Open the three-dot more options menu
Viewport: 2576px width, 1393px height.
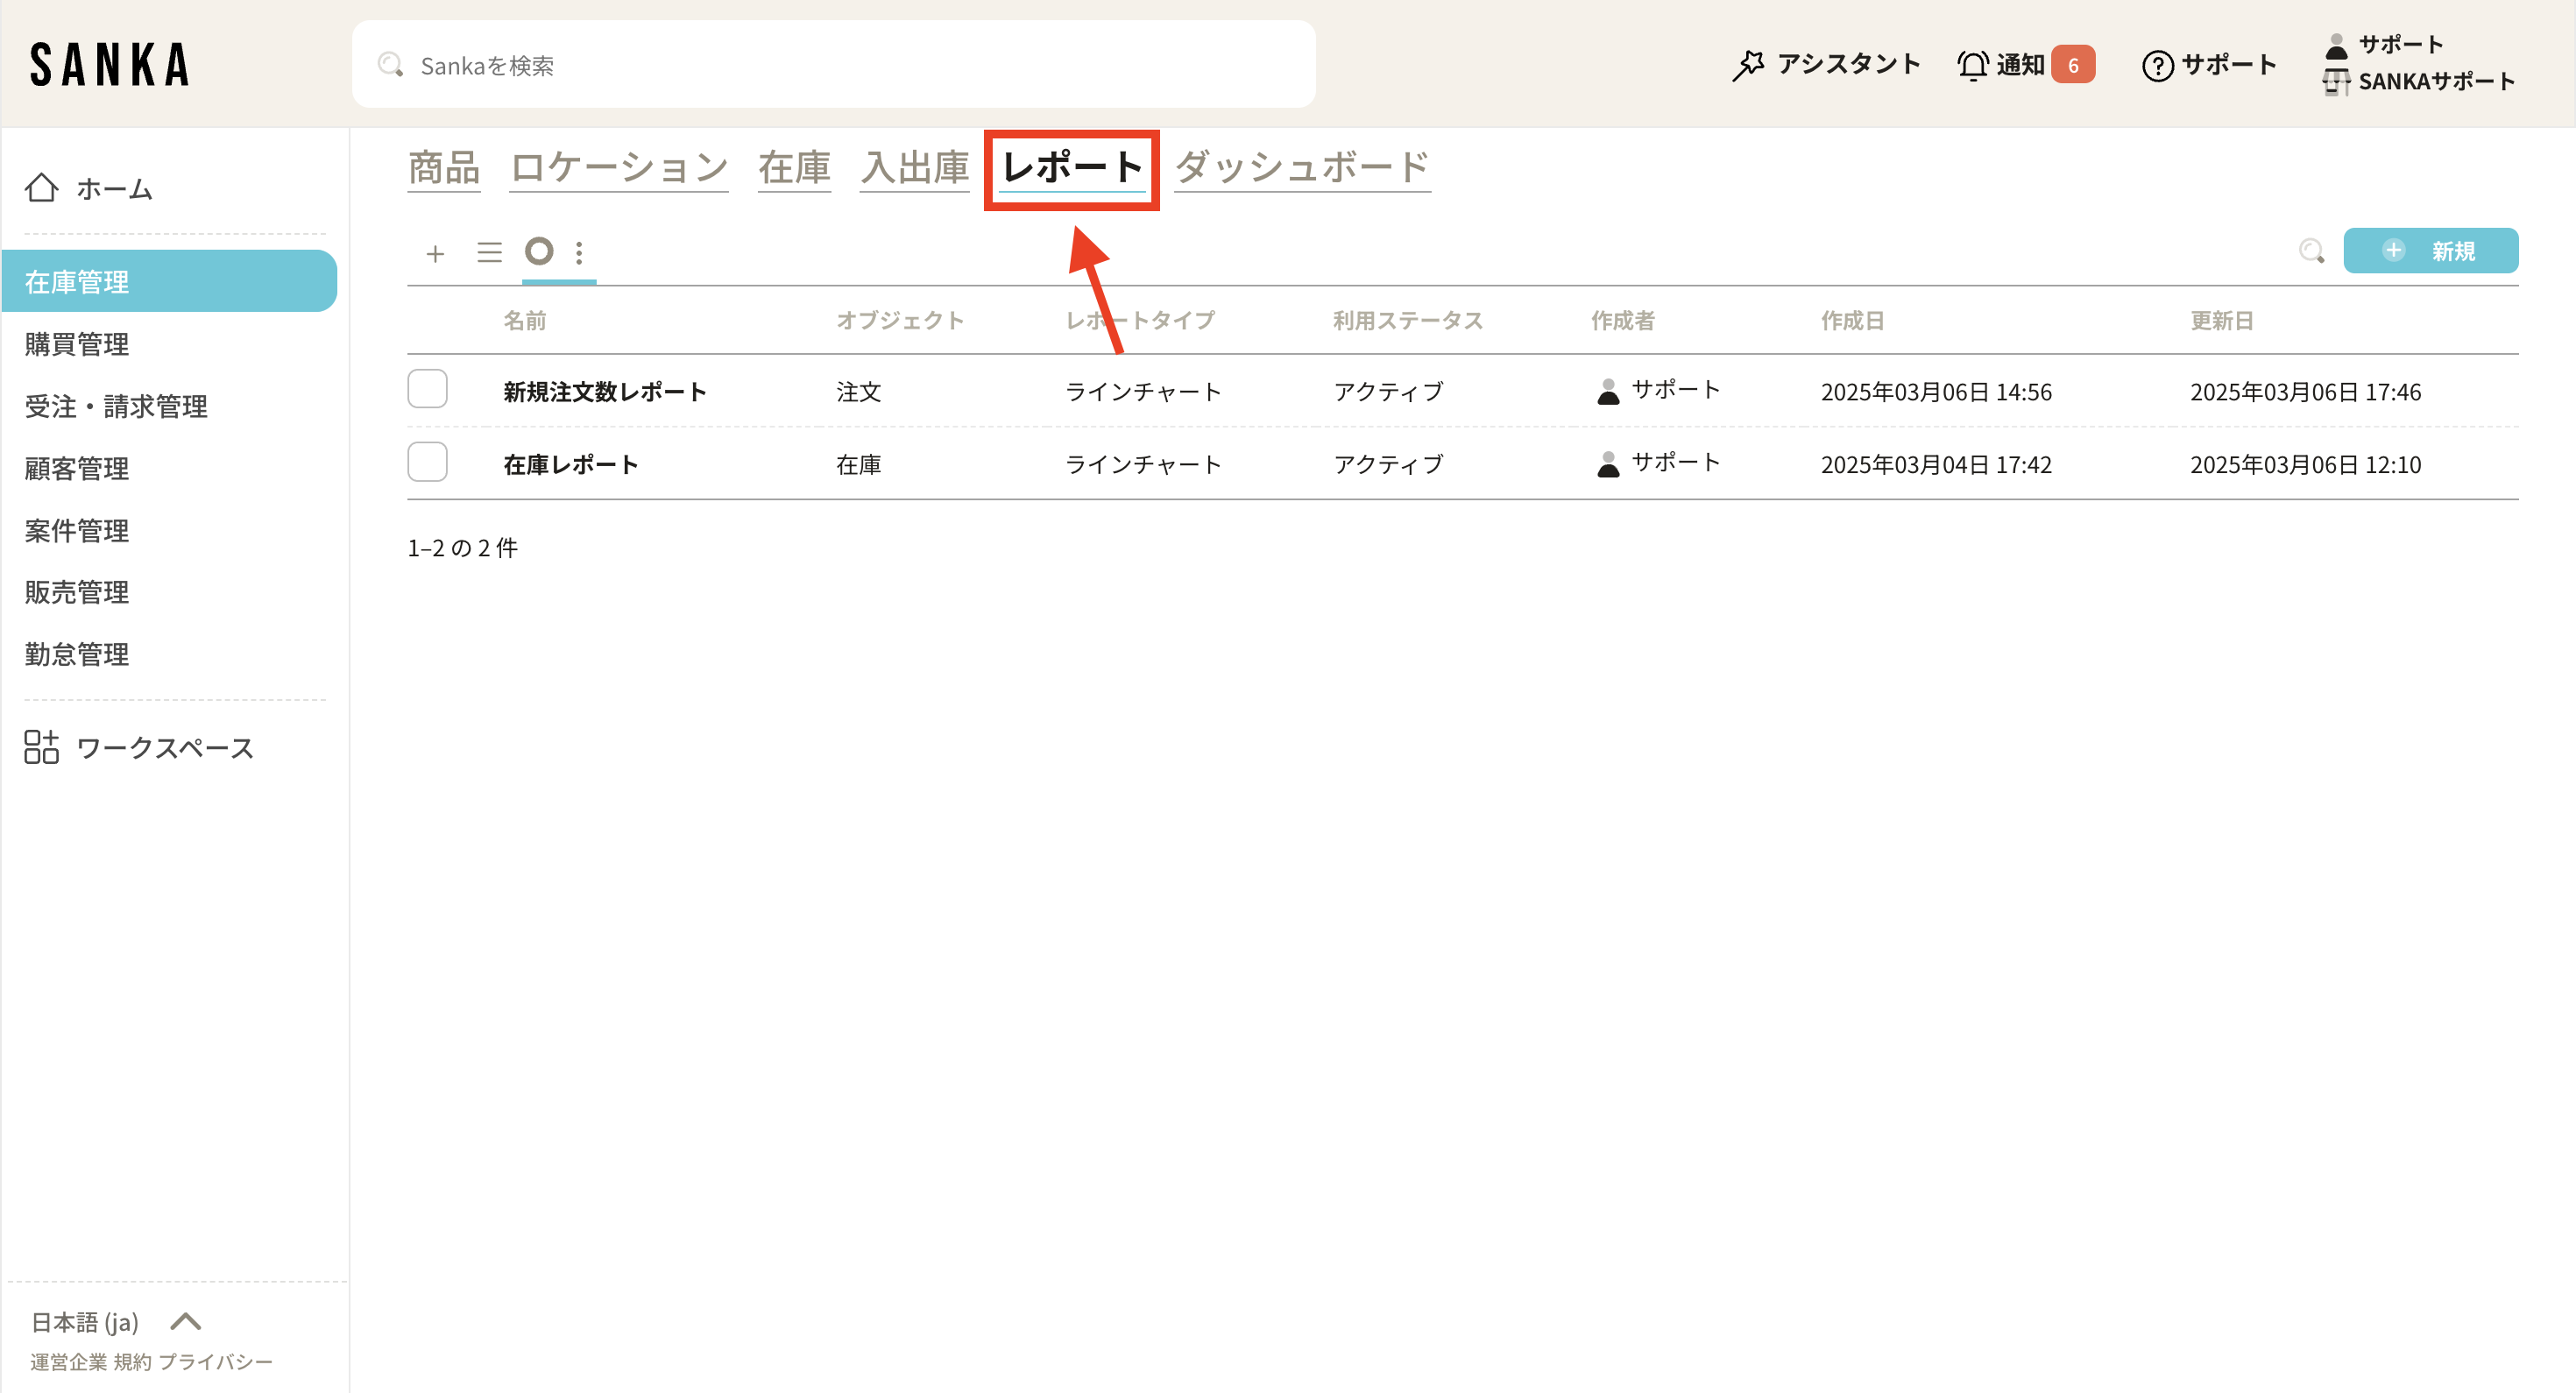point(579,252)
